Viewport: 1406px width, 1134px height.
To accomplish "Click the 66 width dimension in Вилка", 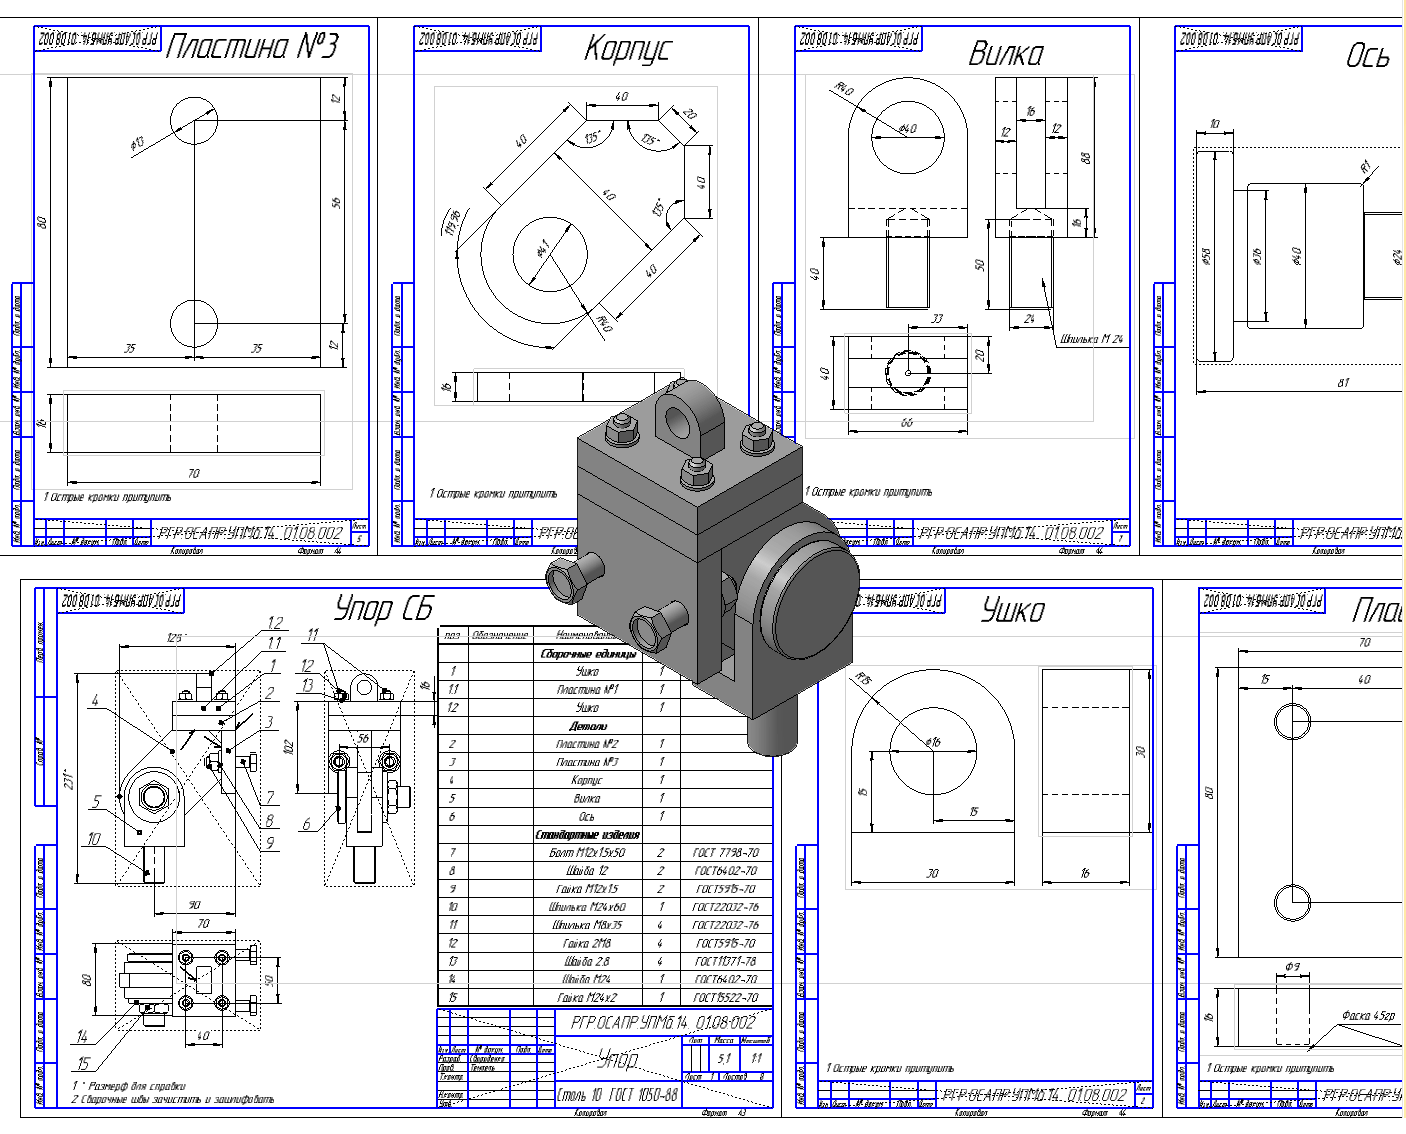I will pyautogui.click(x=907, y=423).
